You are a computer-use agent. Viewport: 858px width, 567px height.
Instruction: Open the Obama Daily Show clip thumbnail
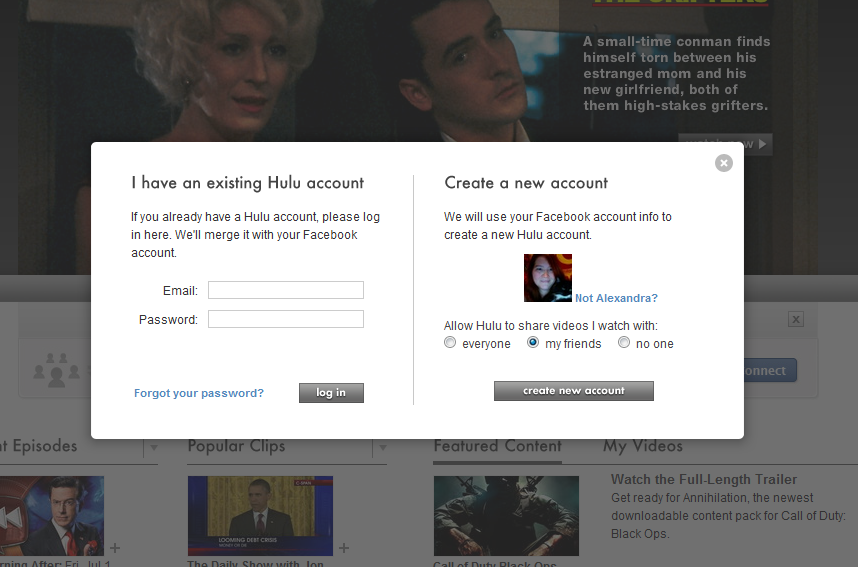click(x=260, y=516)
